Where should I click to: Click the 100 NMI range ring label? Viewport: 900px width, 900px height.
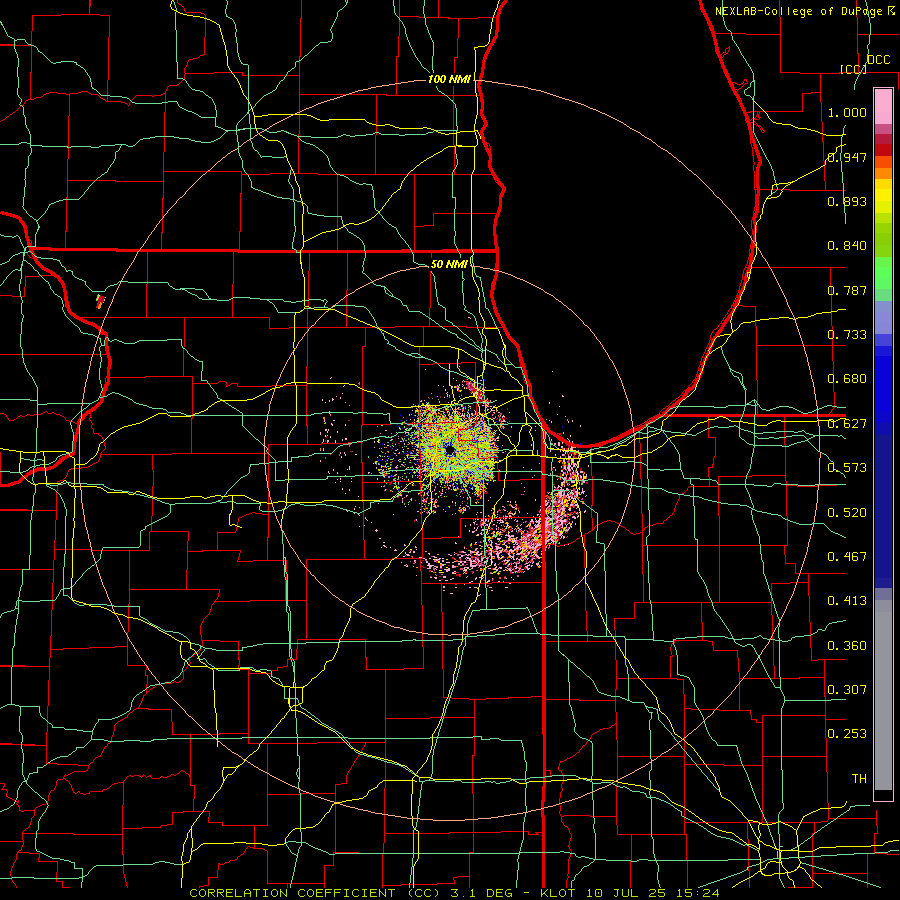(449, 79)
